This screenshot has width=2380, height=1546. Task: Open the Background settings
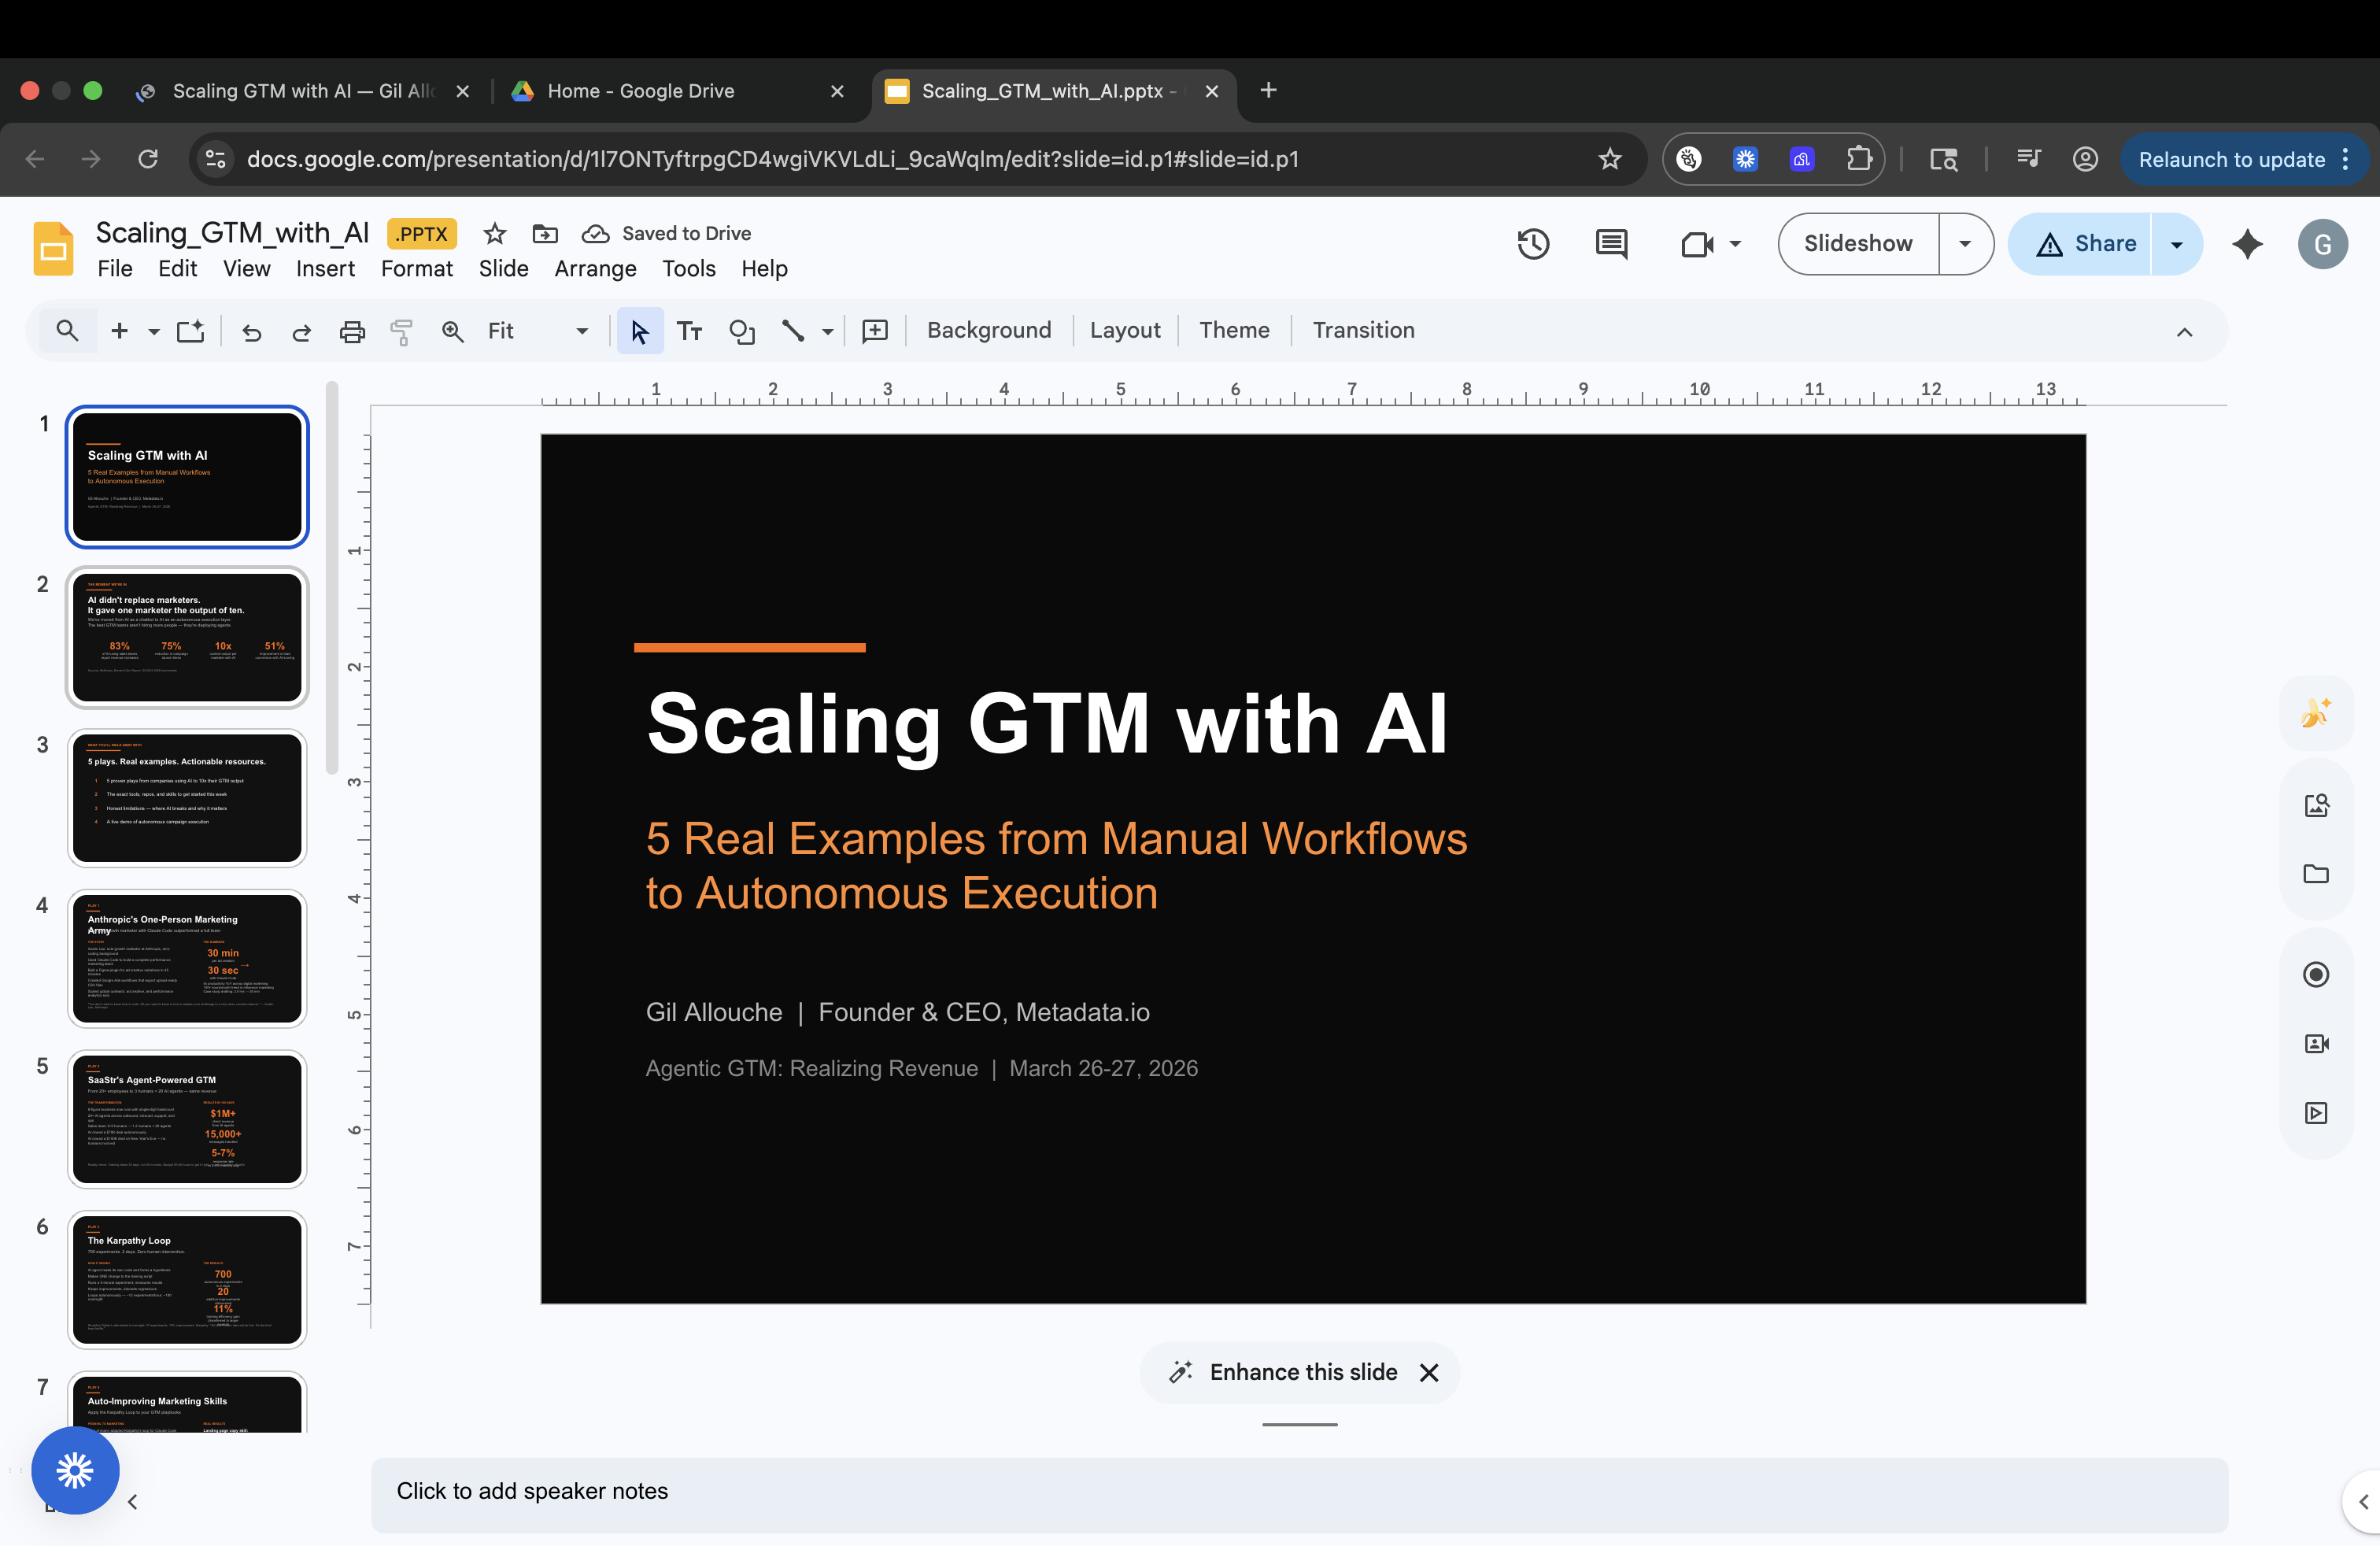[x=989, y=330]
